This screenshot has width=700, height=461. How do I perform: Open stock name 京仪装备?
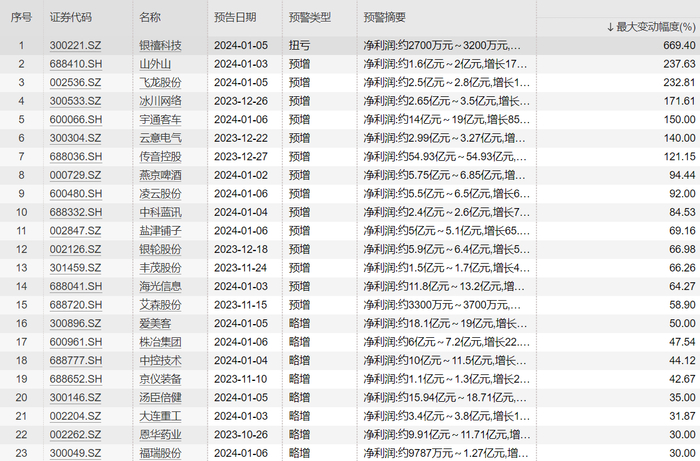(x=161, y=379)
